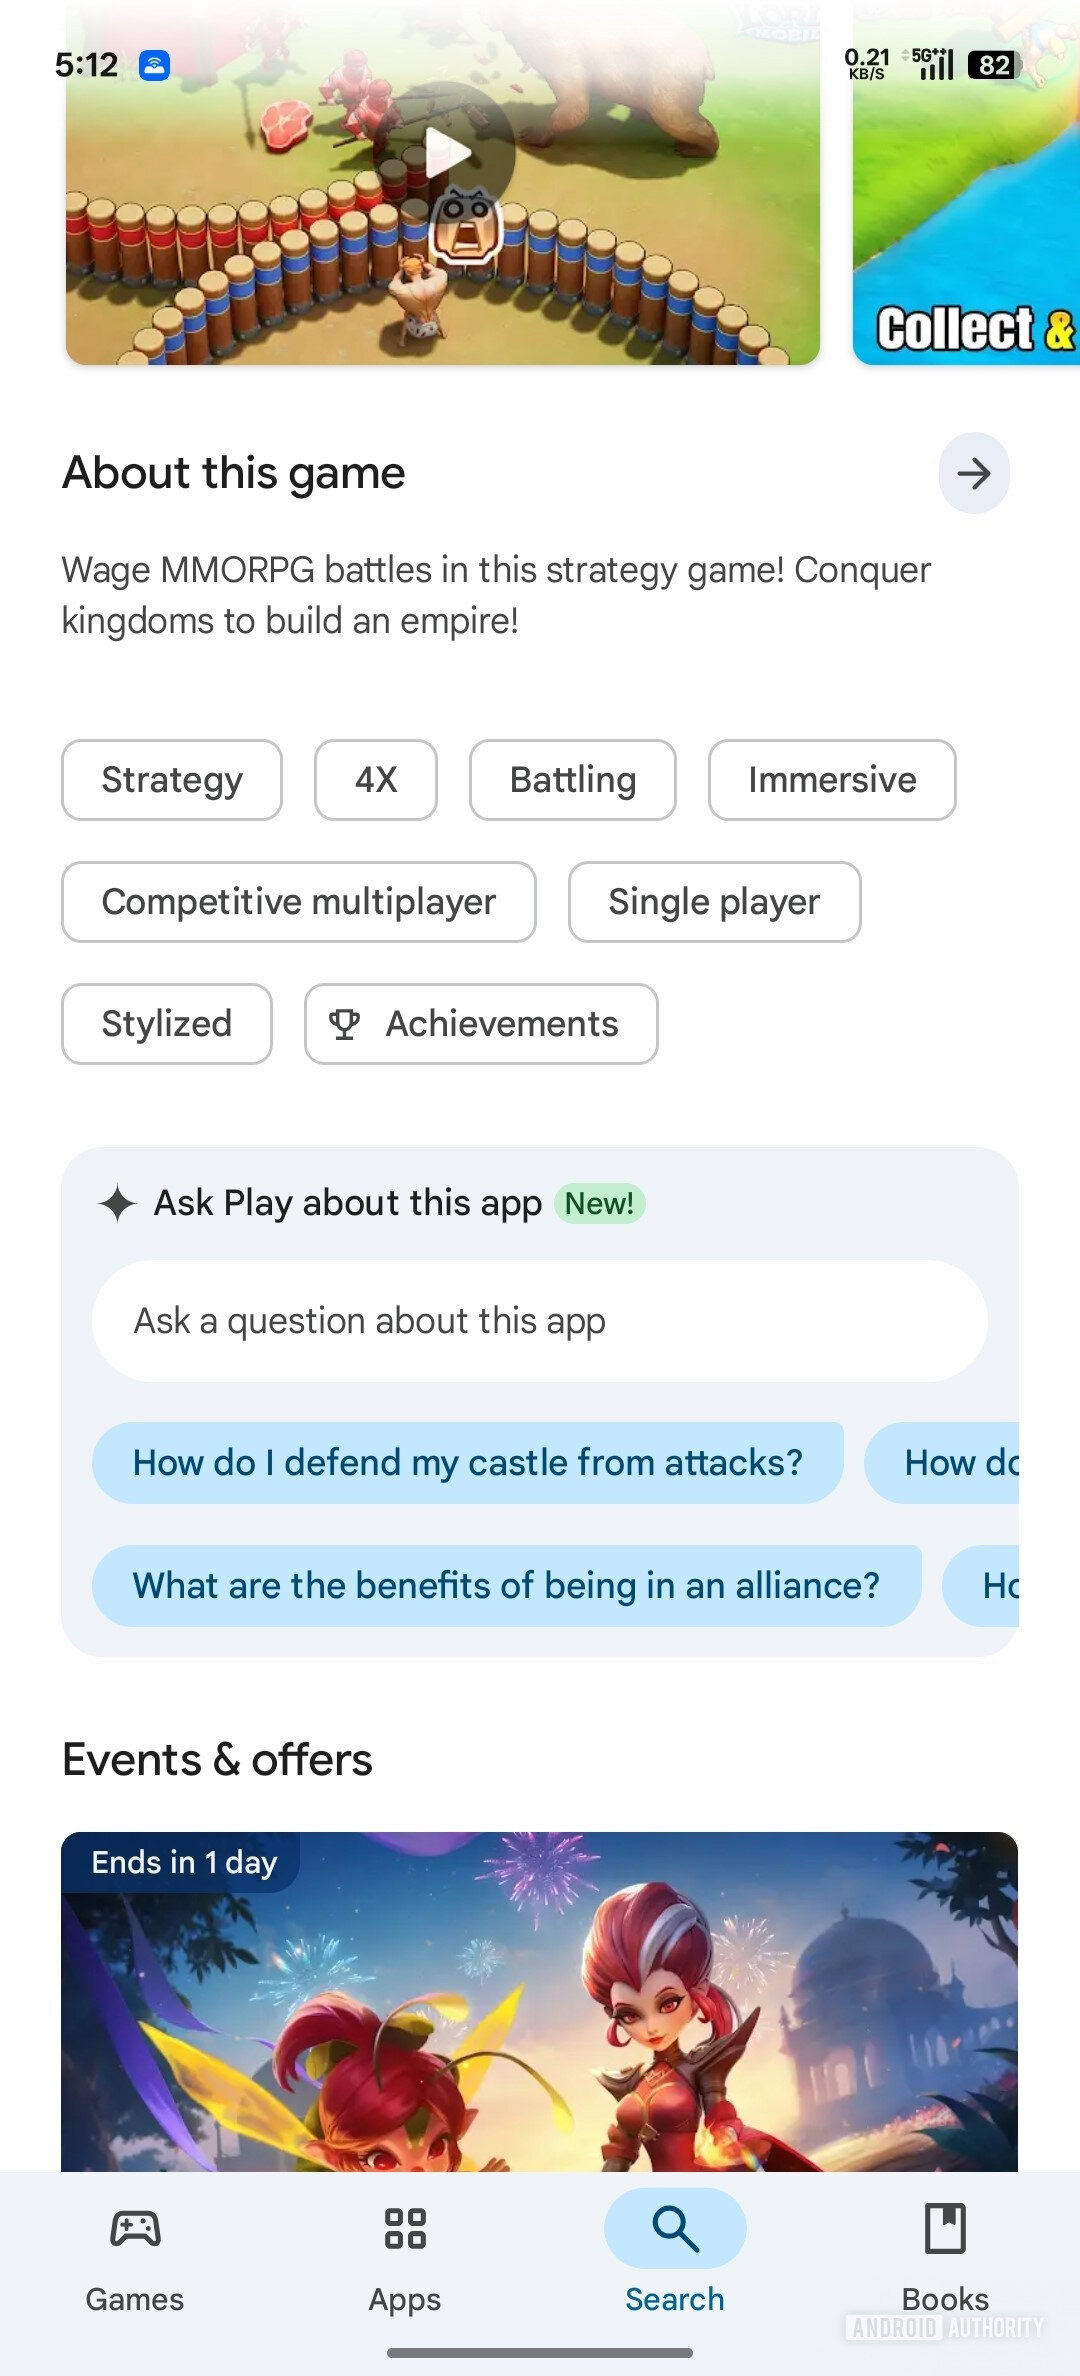Open the Books bookmark icon

click(945, 2229)
